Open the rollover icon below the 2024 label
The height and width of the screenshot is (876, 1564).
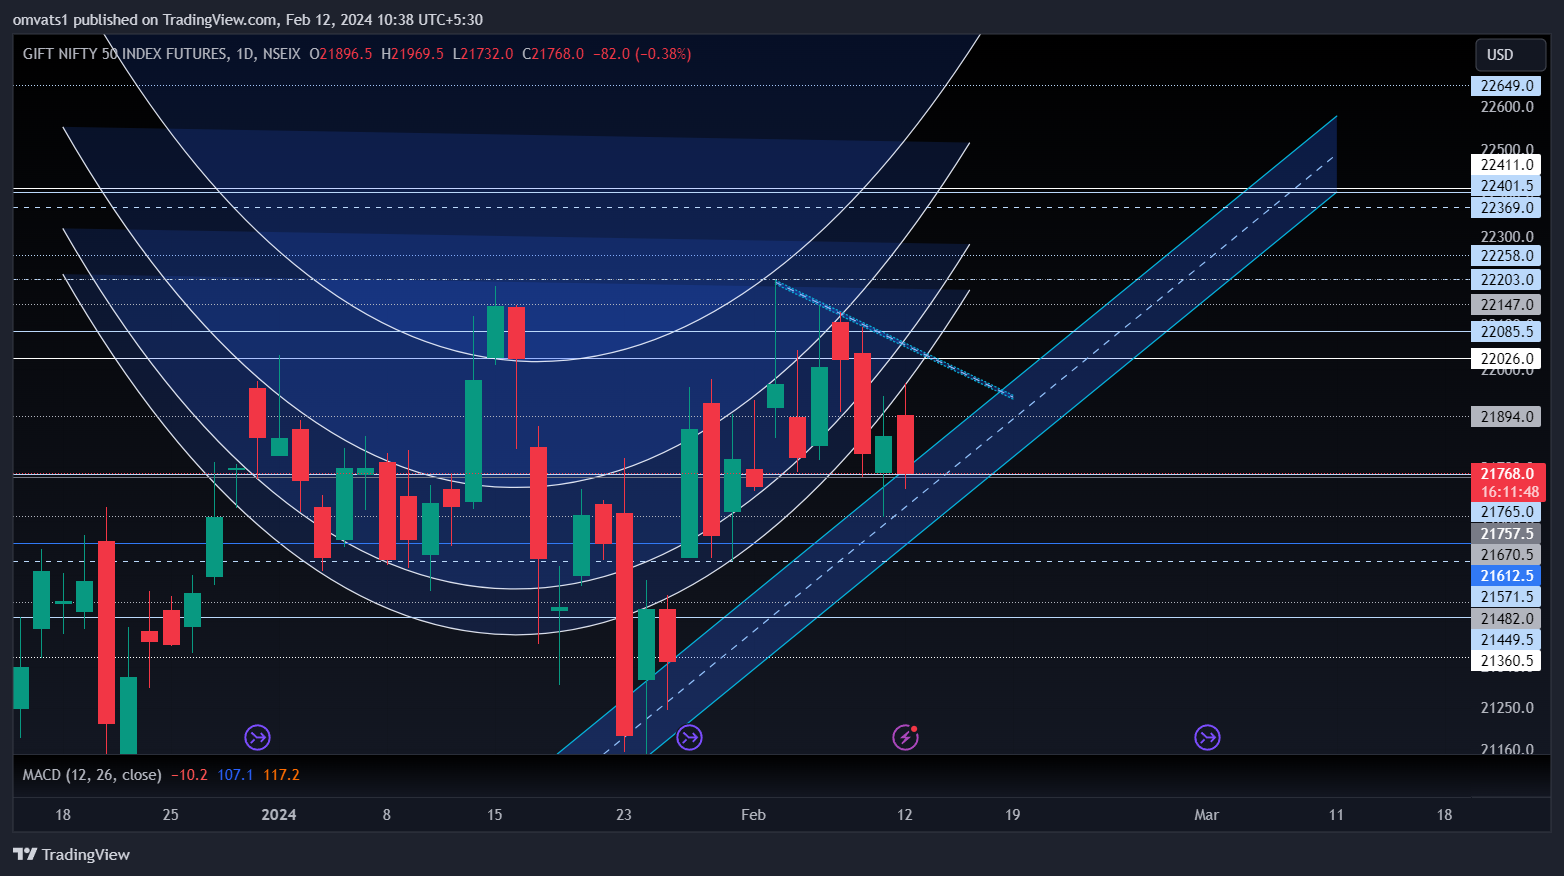click(258, 738)
